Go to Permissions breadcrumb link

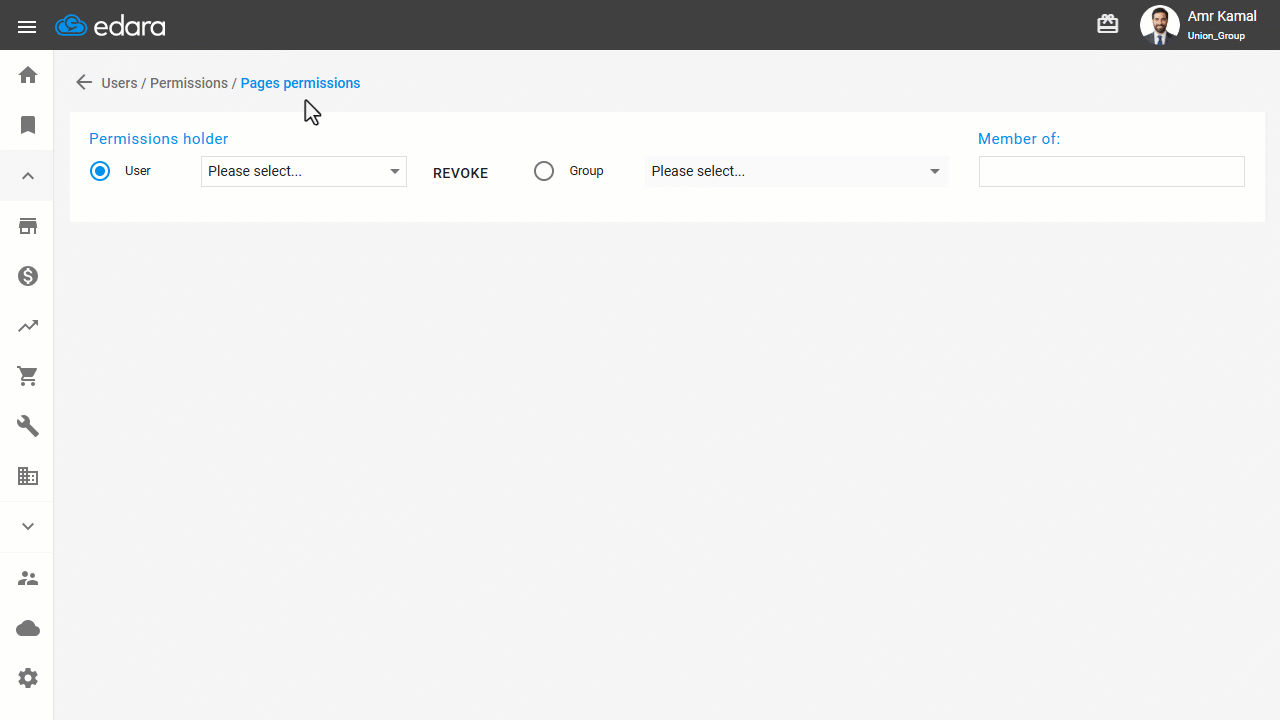pos(189,83)
